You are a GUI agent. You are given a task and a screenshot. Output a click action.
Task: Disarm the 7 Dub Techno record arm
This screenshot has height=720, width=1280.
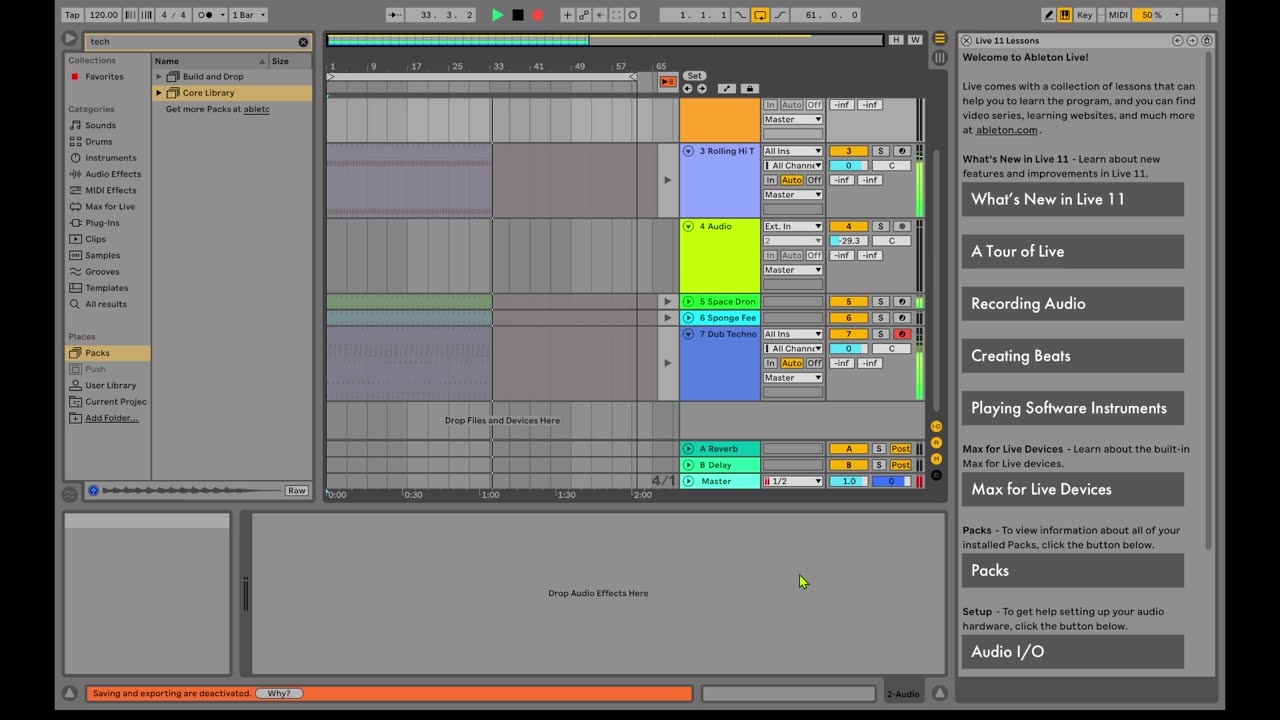click(901, 334)
